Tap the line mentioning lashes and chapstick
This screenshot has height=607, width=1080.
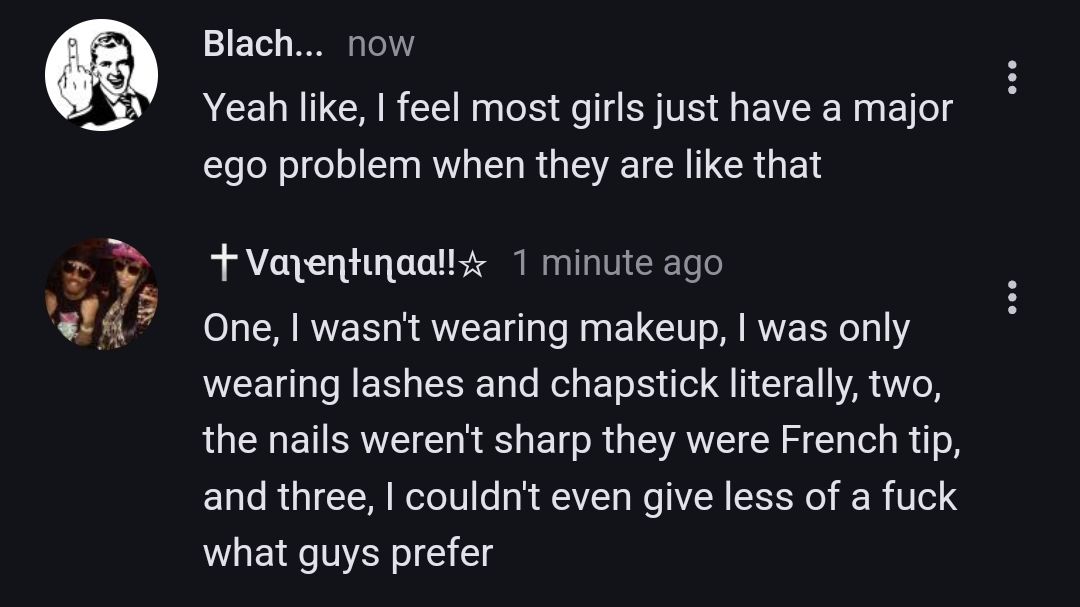(x=572, y=385)
